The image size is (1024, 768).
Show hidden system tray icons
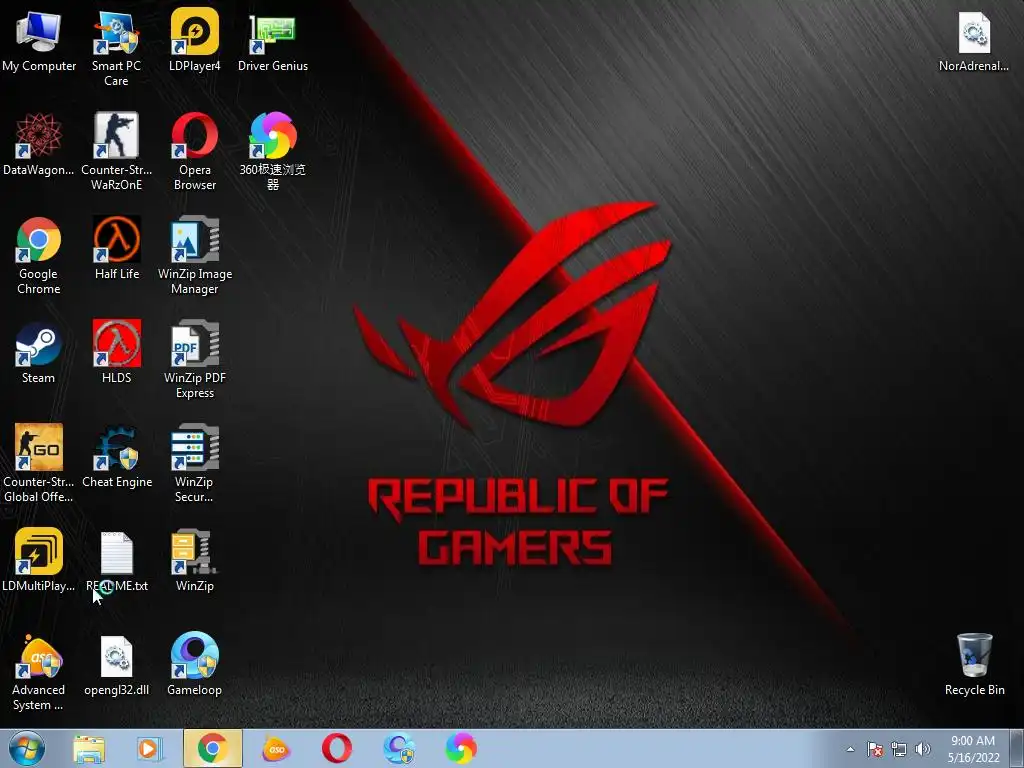850,749
